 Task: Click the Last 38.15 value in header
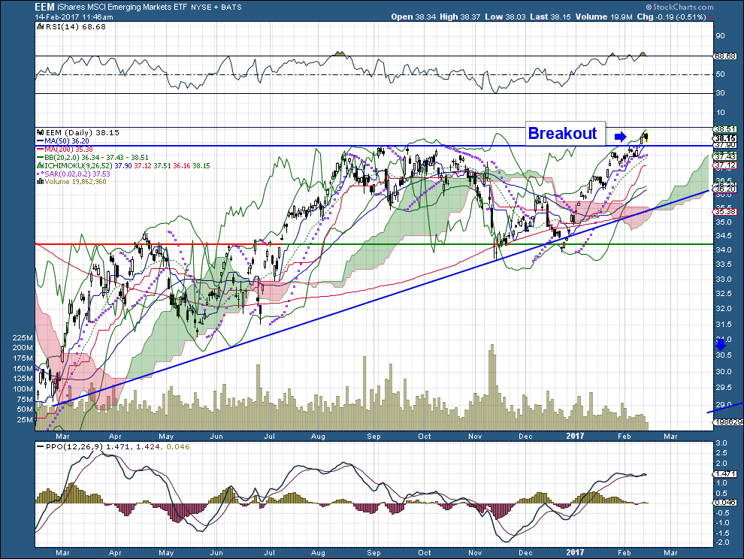[x=550, y=17]
